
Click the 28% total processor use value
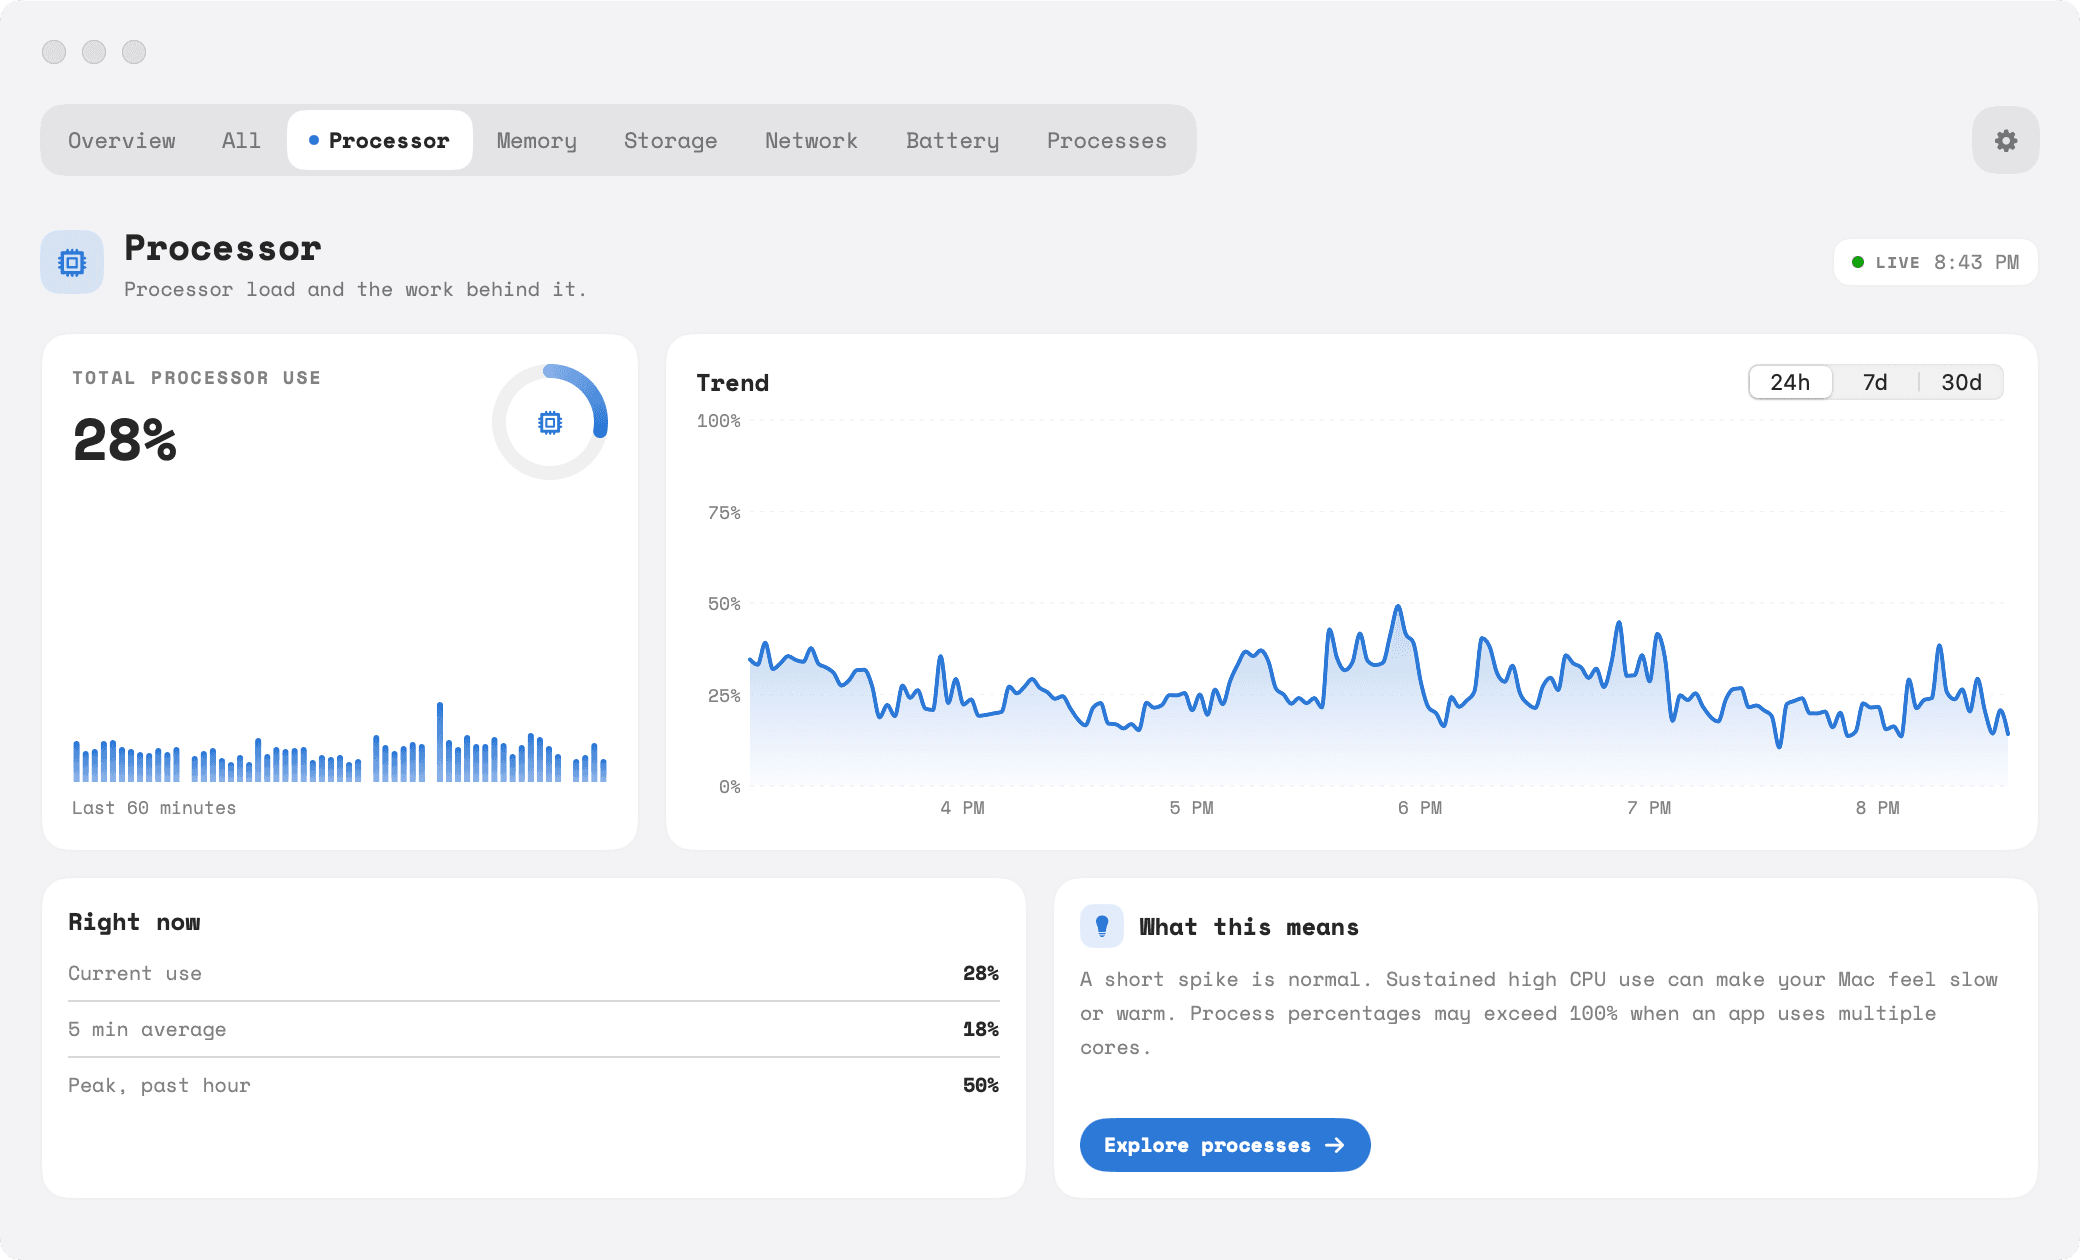pos(125,440)
